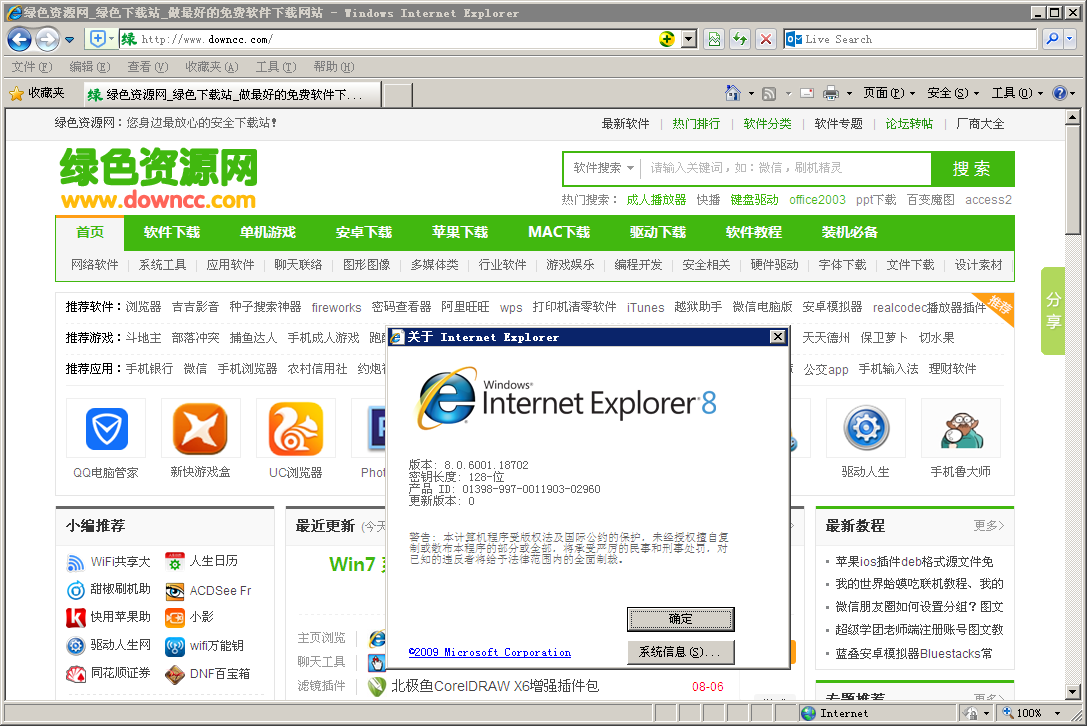Click the 驱动人生 gear icon

click(x=865, y=428)
